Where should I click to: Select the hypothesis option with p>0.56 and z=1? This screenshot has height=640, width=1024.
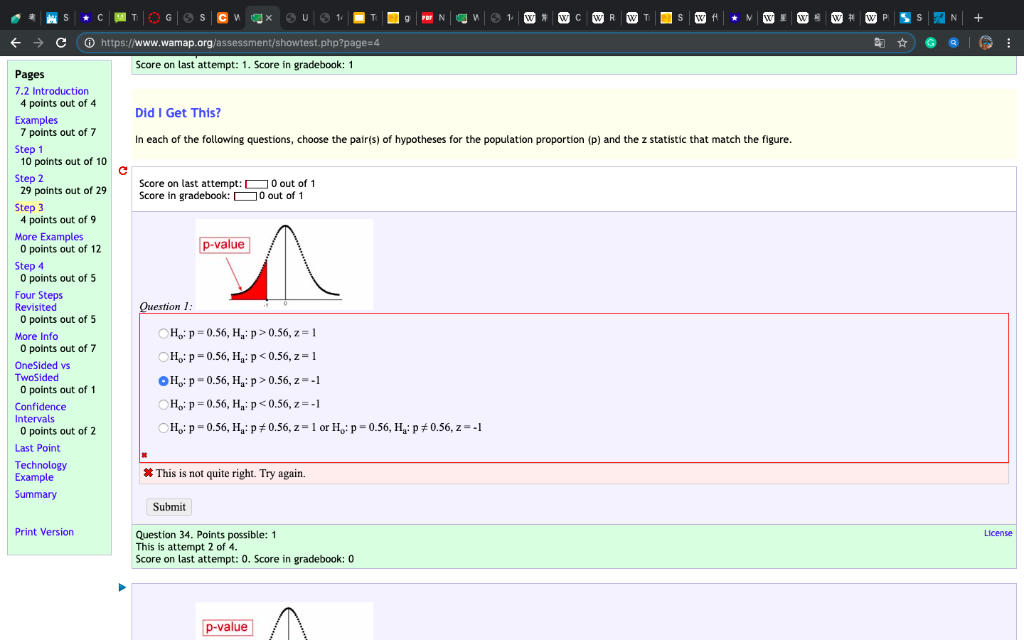click(x=162, y=333)
